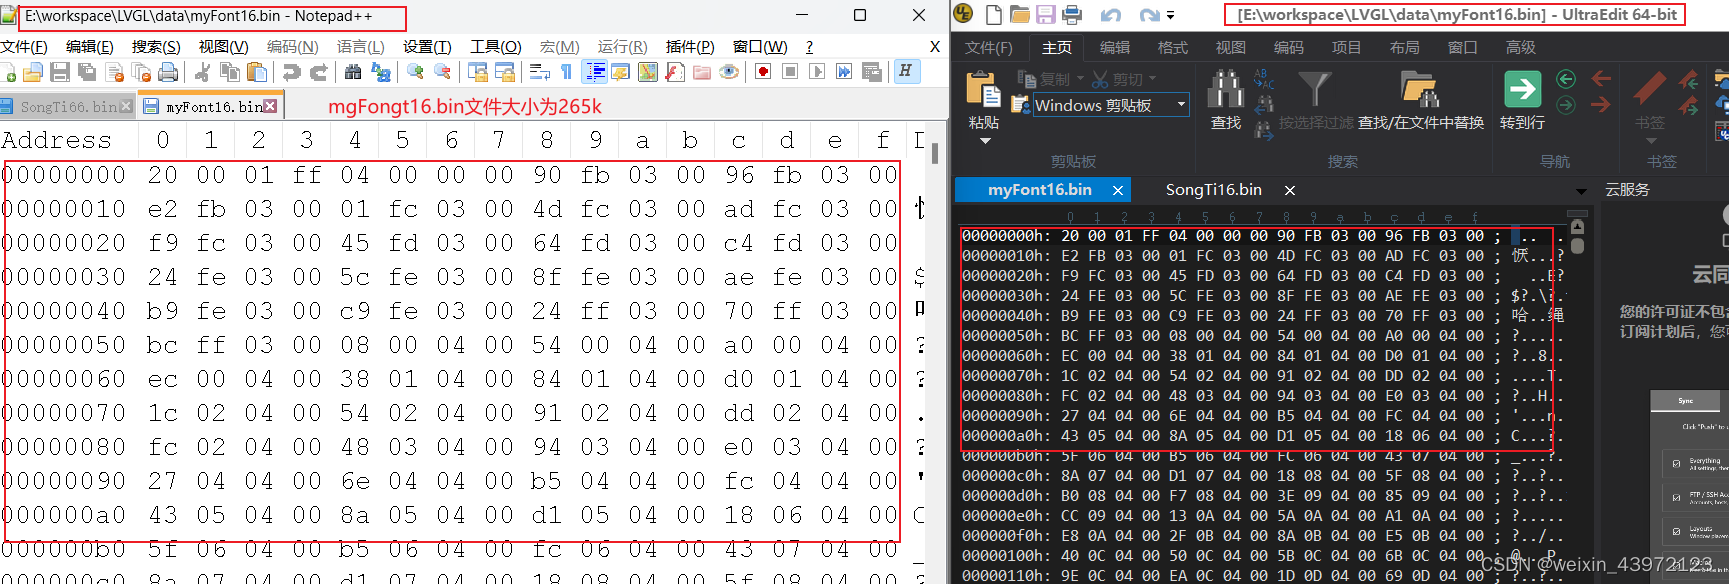Screen dimensions: 1729x584
Task: Save current file via Notepad++ toolbar
Action: point(60,72)
